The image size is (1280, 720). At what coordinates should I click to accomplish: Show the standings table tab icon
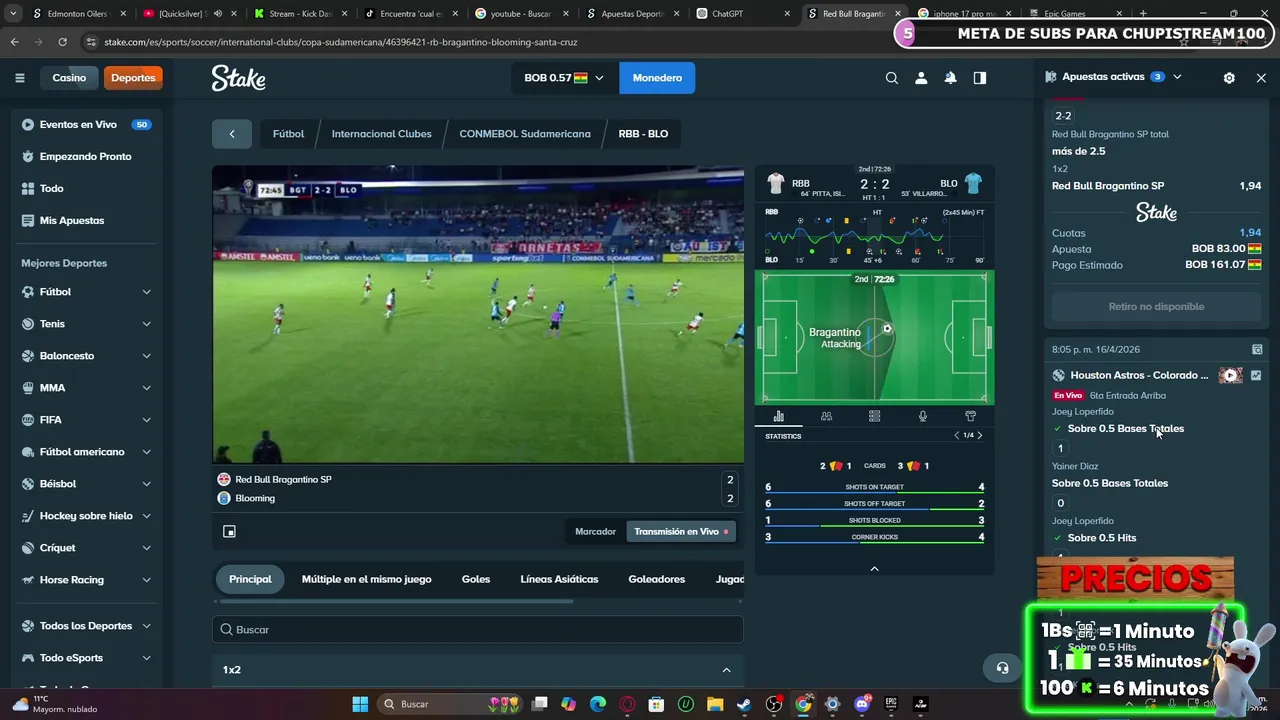(874, 416)
